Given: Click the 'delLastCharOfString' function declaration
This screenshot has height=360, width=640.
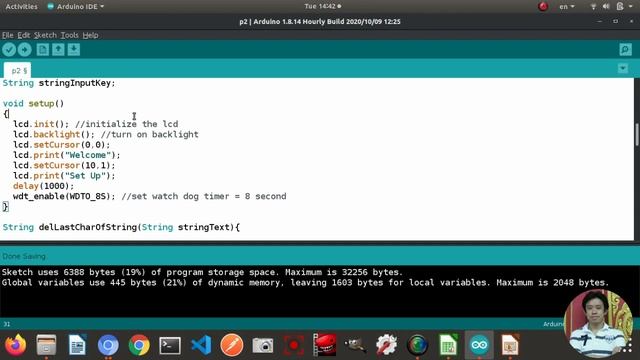Looking at the screenshot, I should [121, 227].
